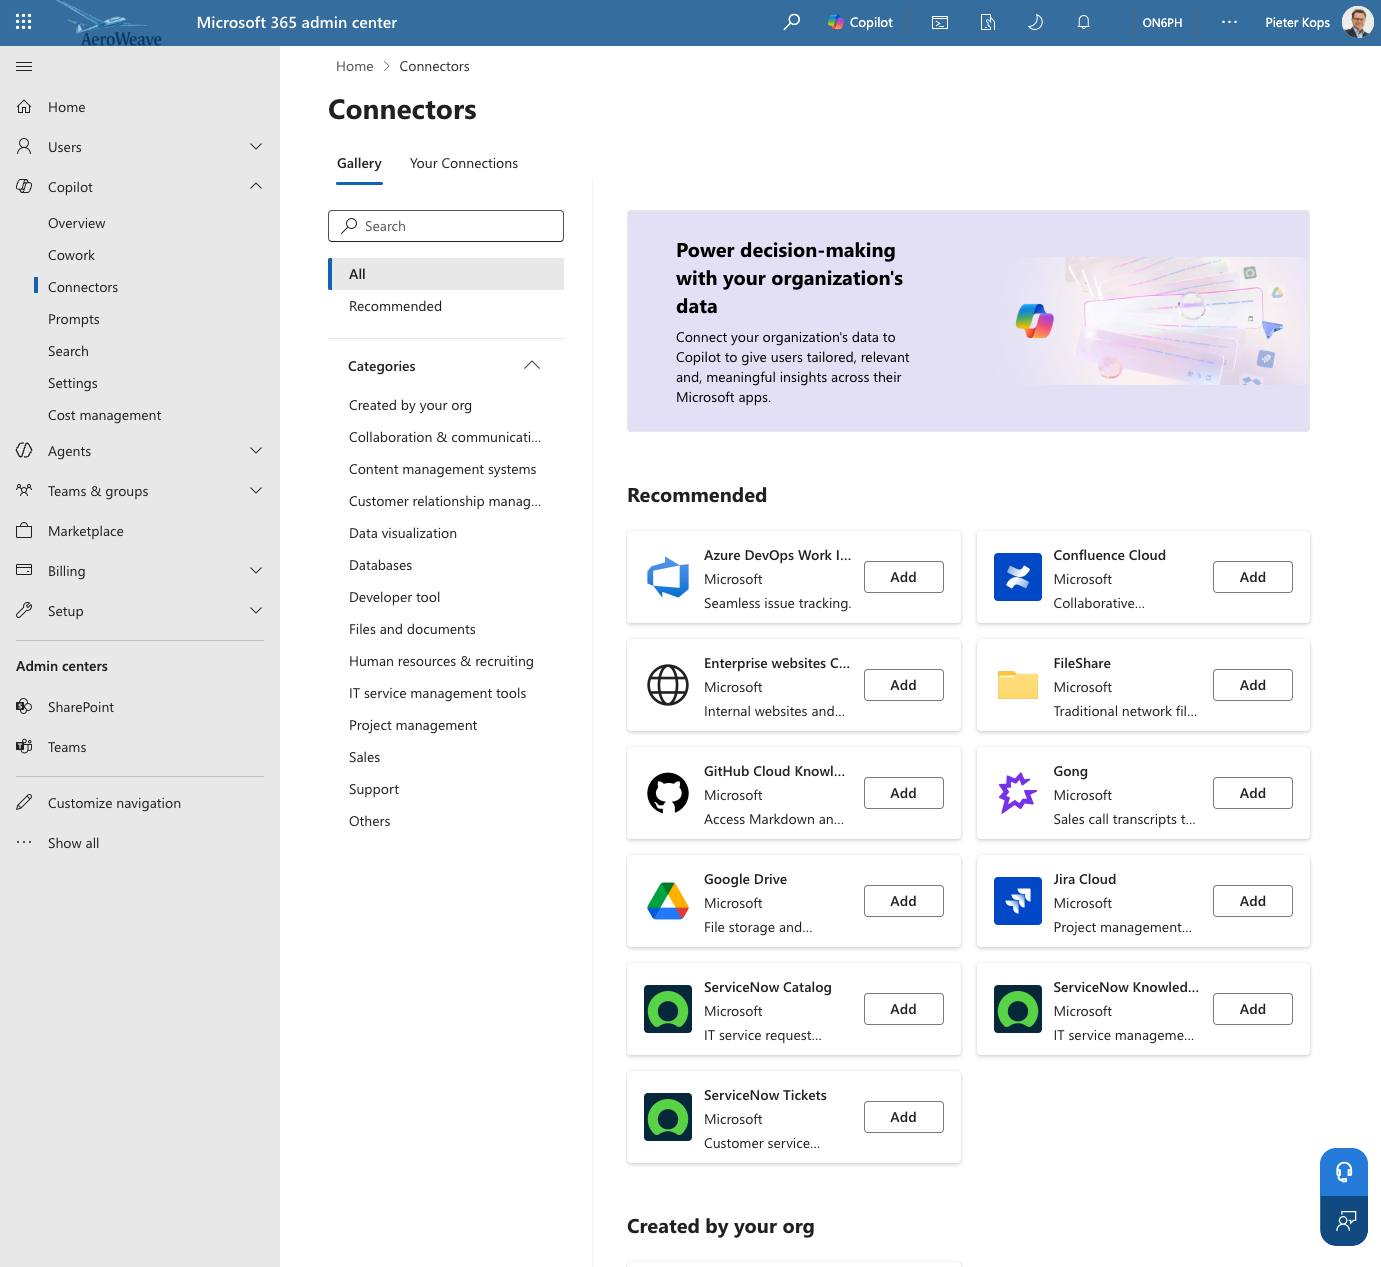Toggle dark mode moon icon
The width and height of the screenshot is (1381, 1267).
[x=1036, y=22]
